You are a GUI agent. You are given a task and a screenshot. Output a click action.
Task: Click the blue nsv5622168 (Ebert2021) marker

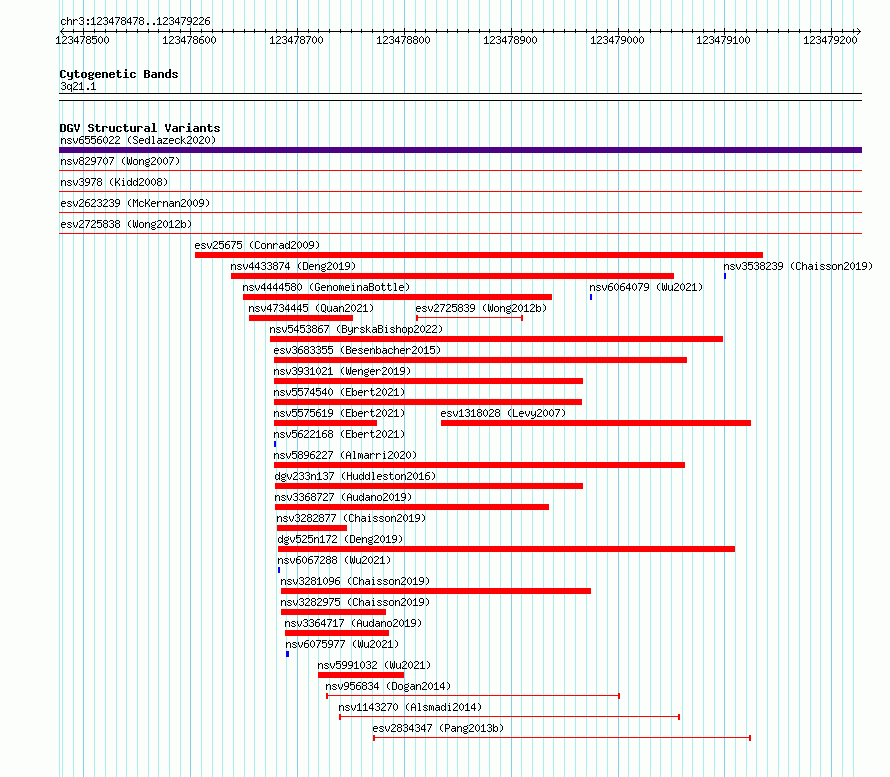point(275,444)
